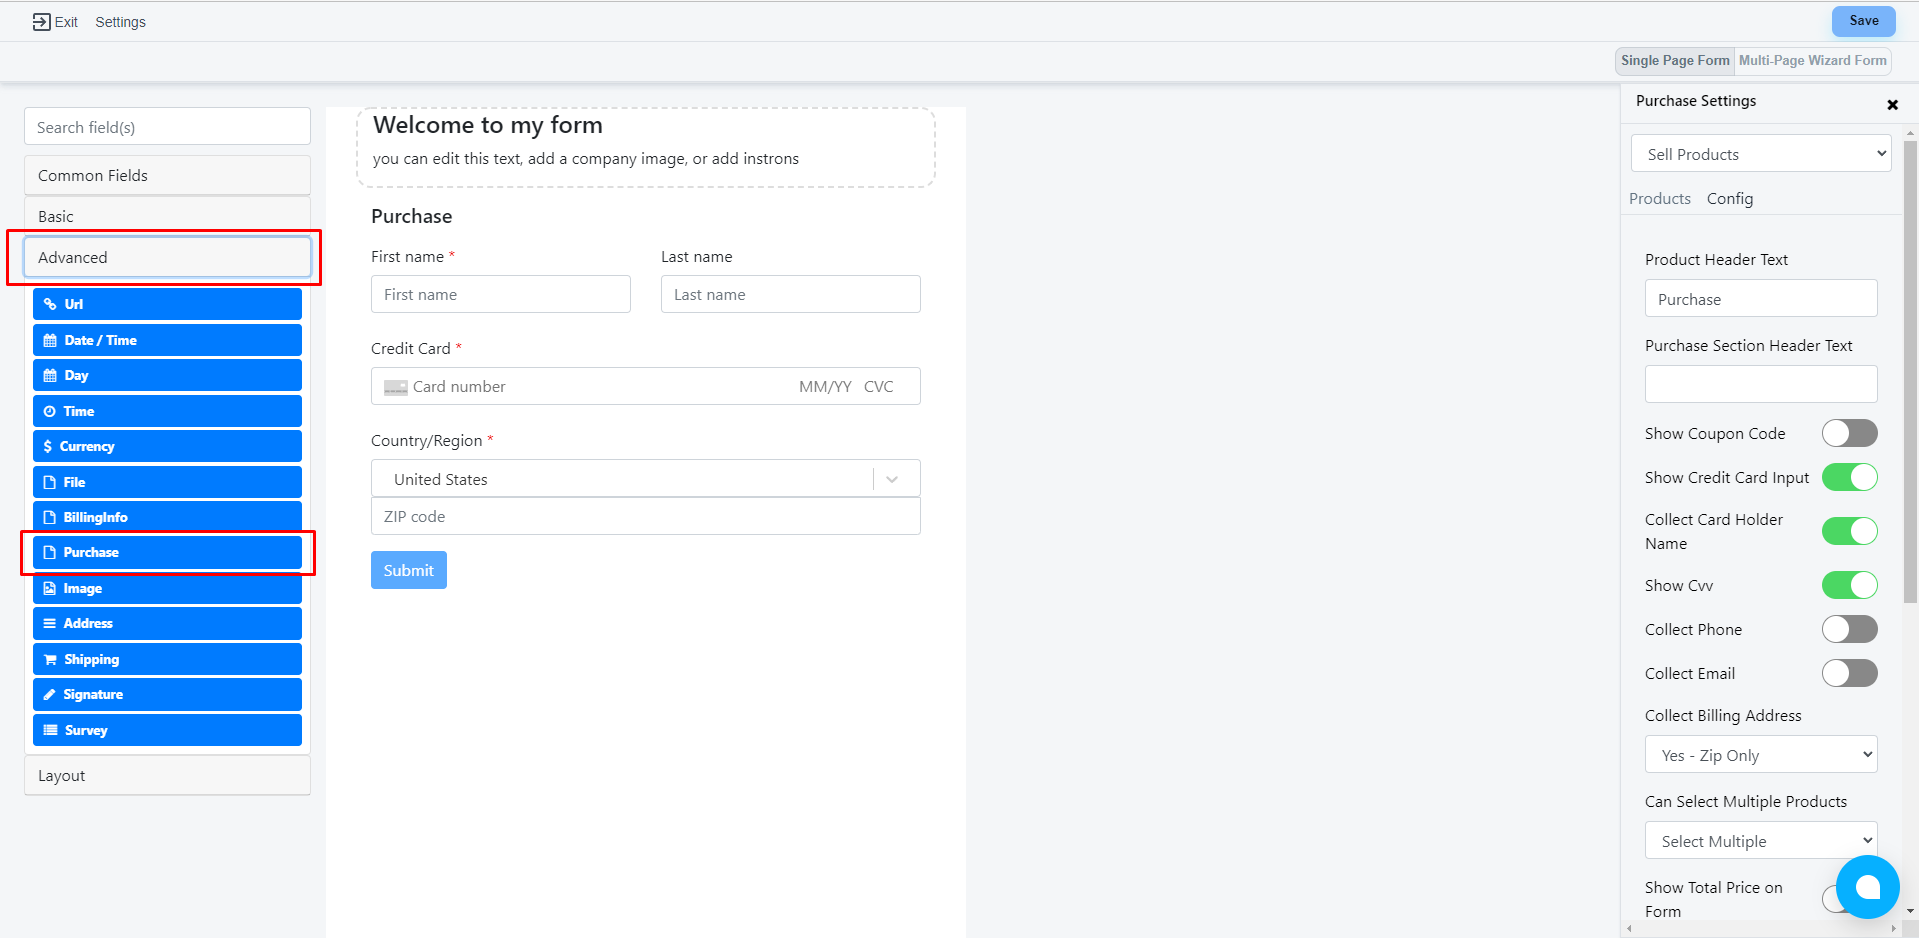1919x938 pixels.
Task: Click the Submit form button
Action: click(x=408, y=570)
